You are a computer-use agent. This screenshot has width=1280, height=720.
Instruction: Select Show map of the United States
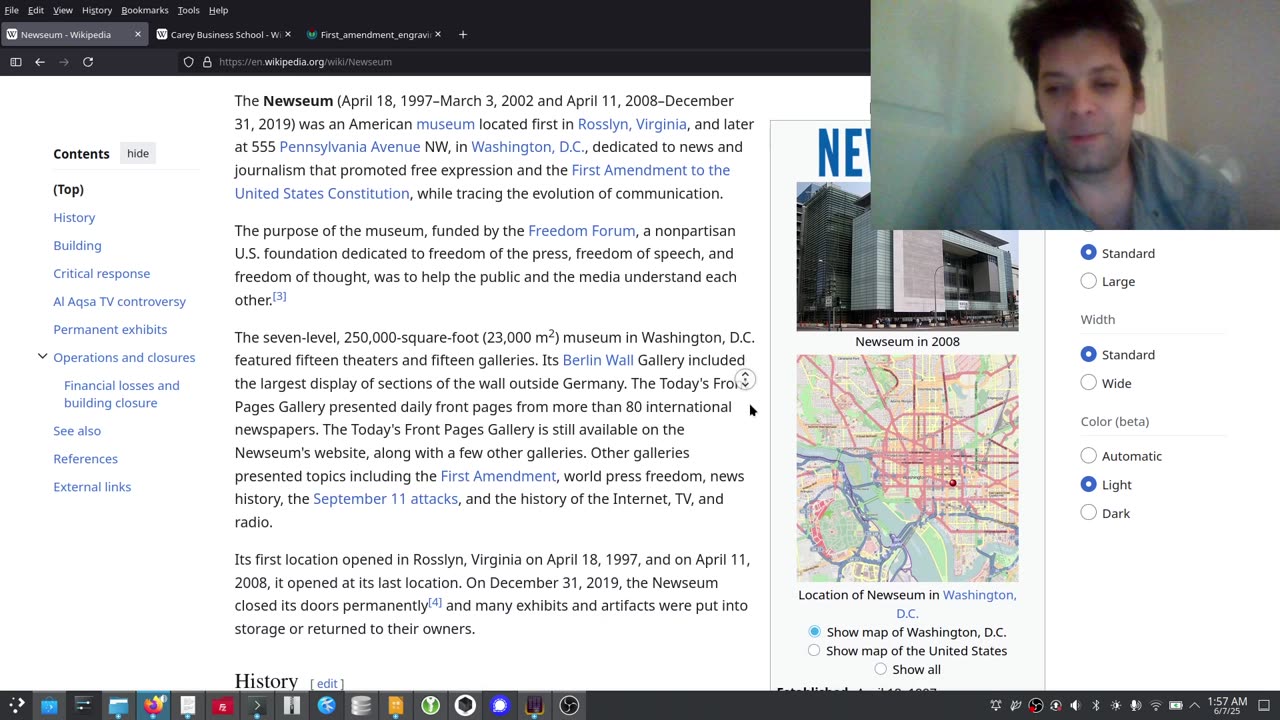[814, 650]
